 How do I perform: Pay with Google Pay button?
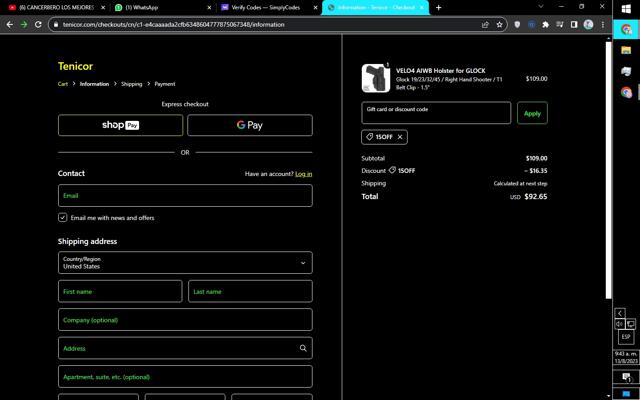[x=250, y=125]
